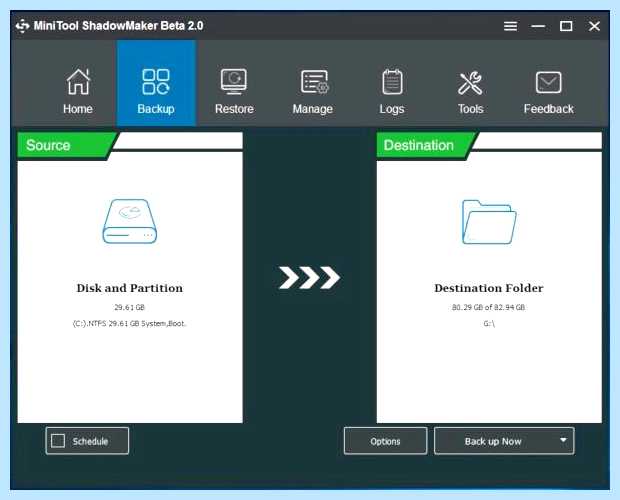Click the Back up Now button
Image resolution: width=620 pixels, height=500 pixels.
[x=504, y=441]
